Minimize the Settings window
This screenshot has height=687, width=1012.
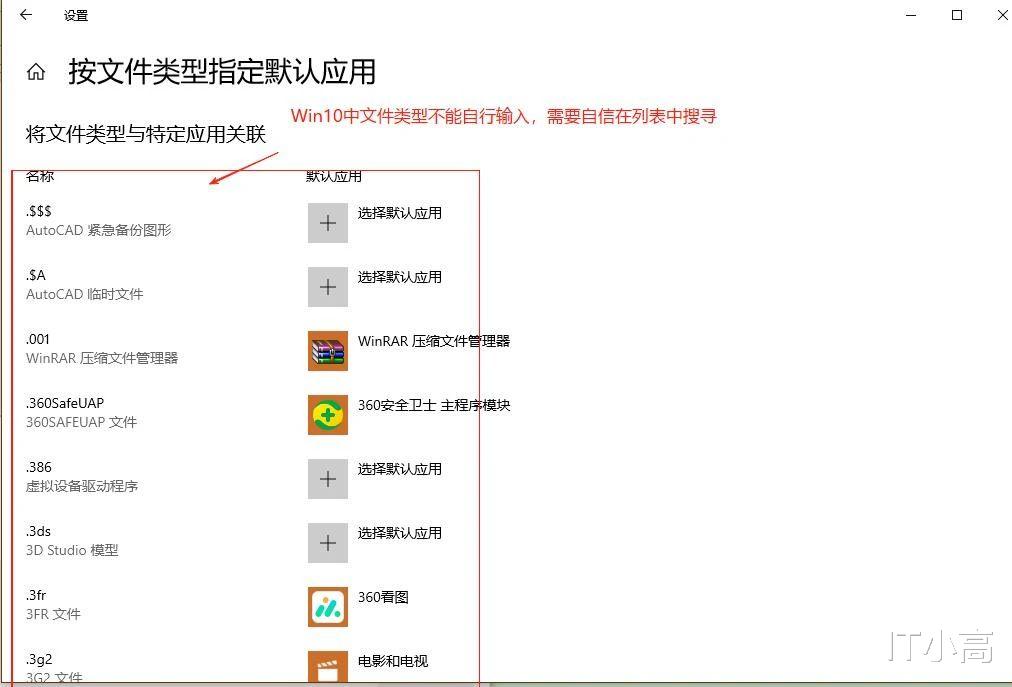coord(911,15)
